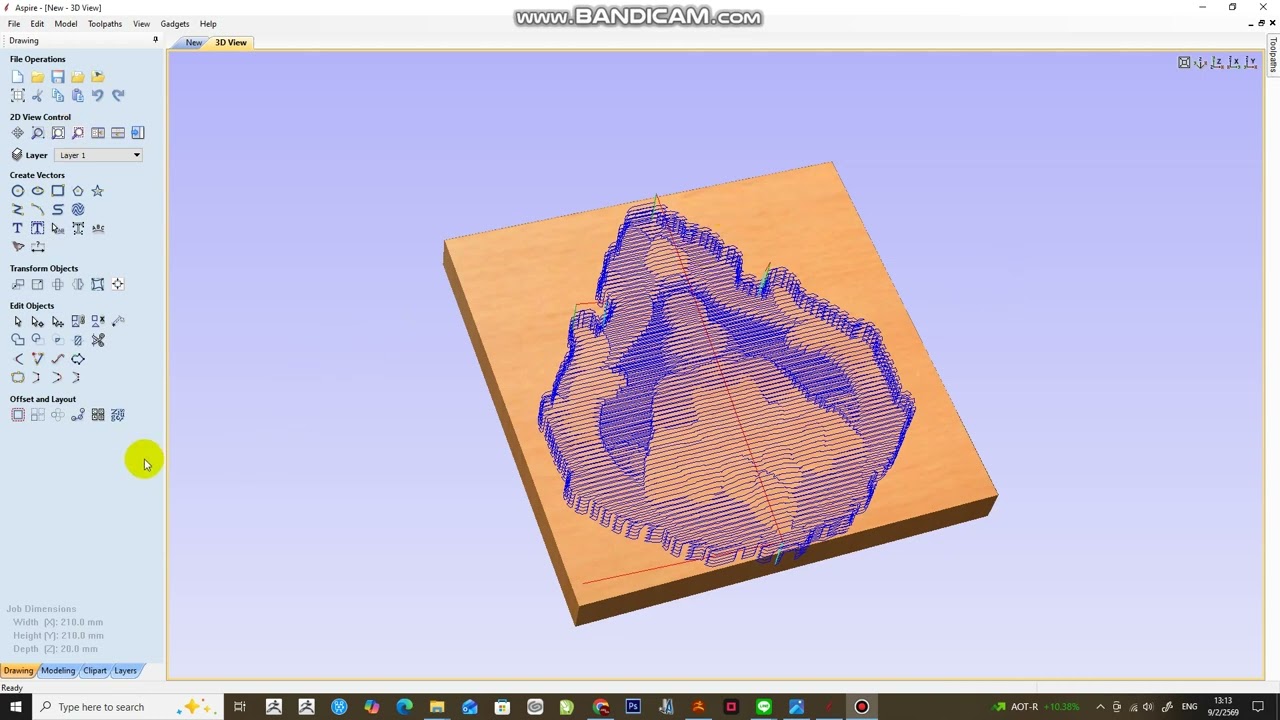
Task: Paste objects from the clipboard
Action: 77,96
